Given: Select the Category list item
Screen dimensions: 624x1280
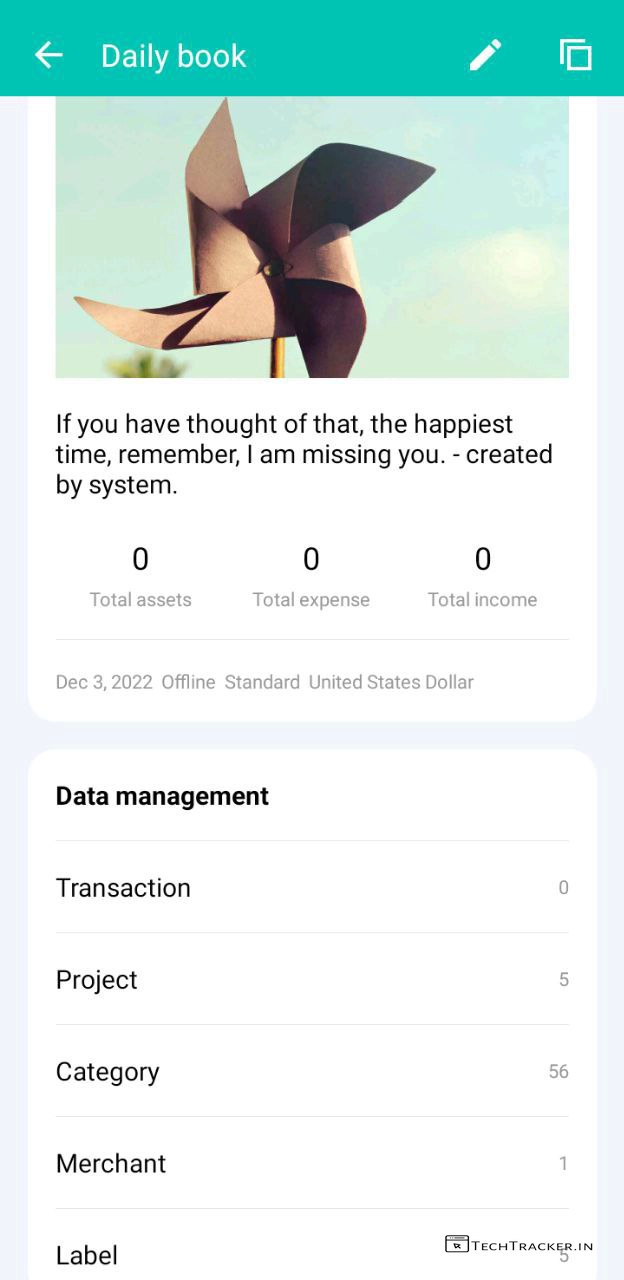Looking at the screenshot, I should tap(312, 1071).
